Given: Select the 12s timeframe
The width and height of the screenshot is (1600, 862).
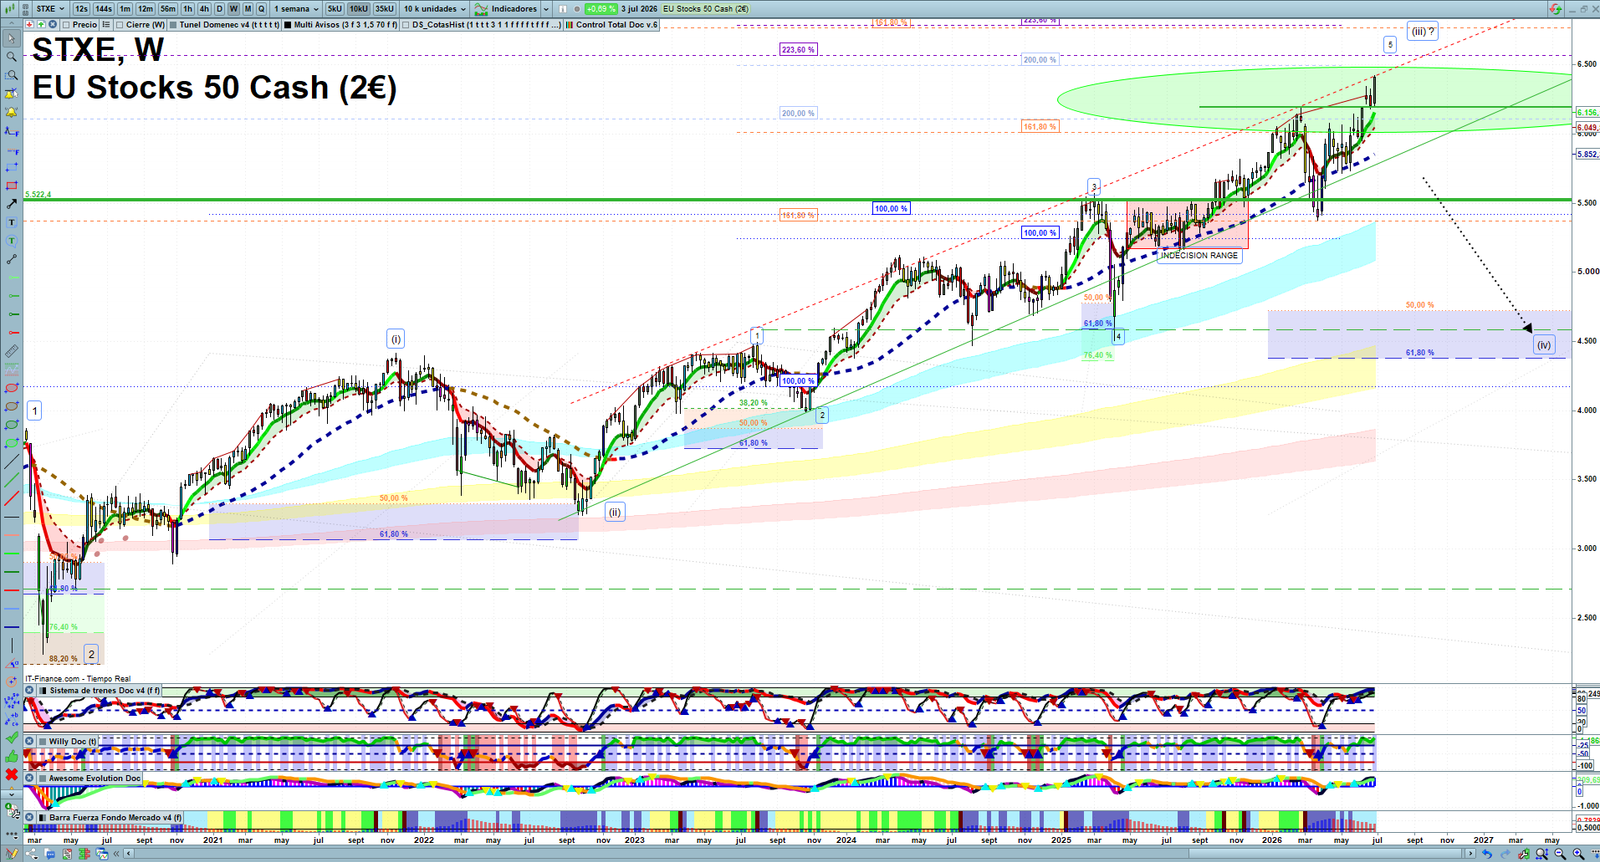Looking at the screenshot, I should (x=81, y=8).
